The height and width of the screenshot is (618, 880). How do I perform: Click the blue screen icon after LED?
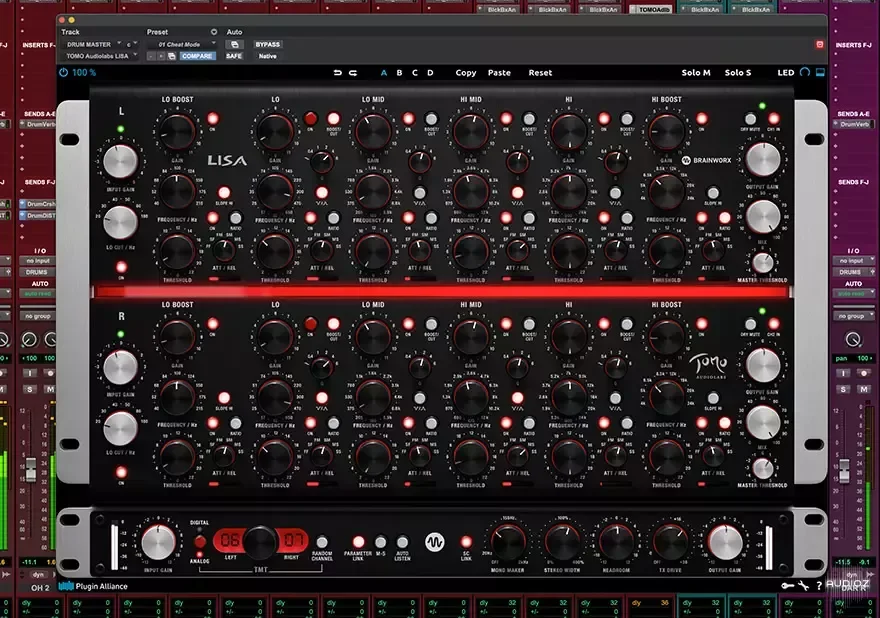(x=820, y=72)
